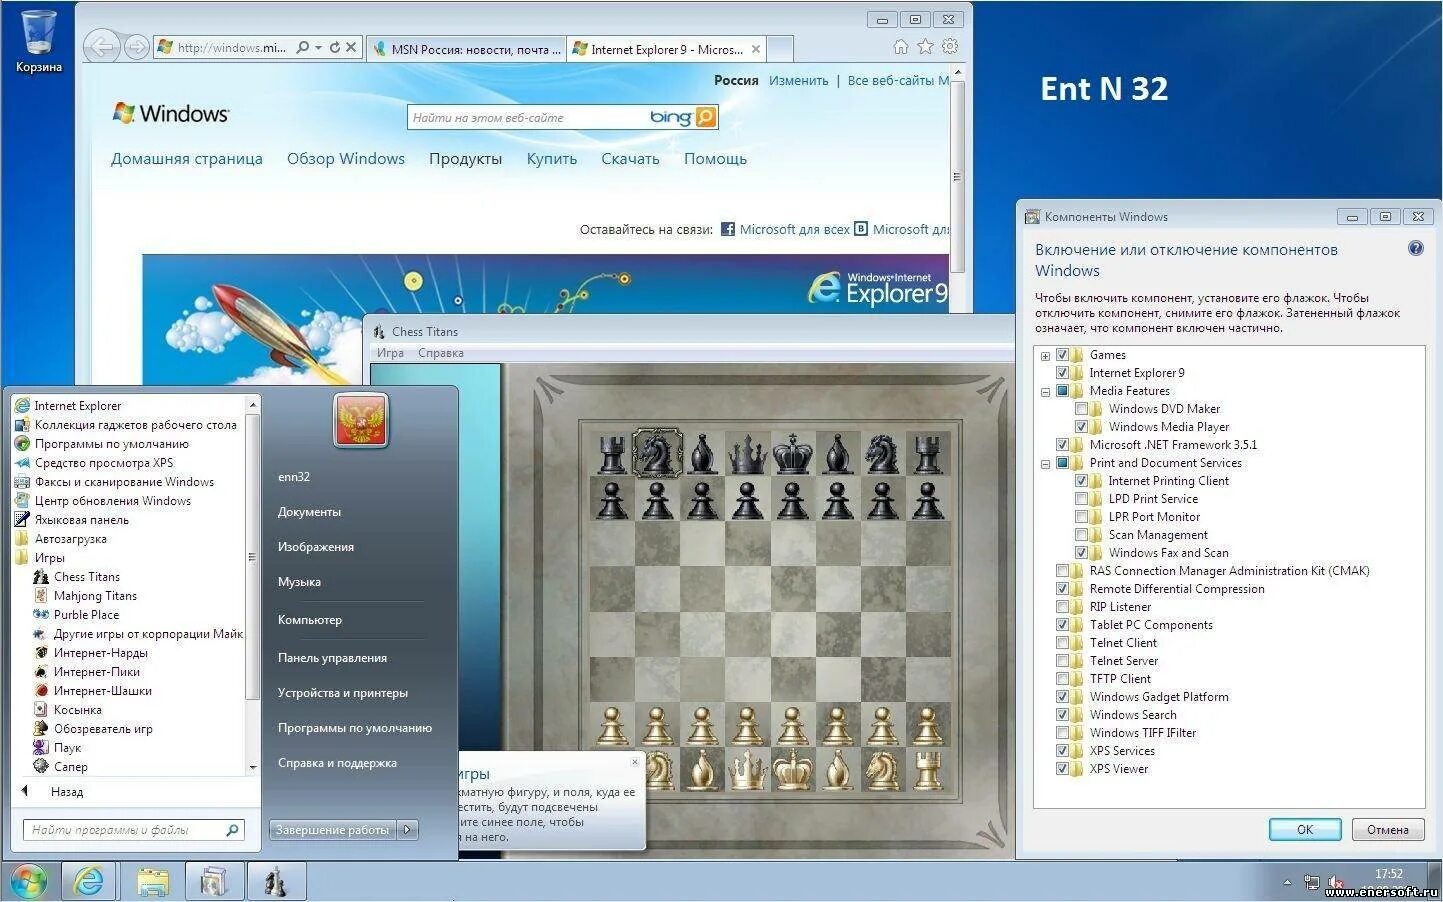
Task: Click the favorites star icon in Internet Explorer
Action: pos(925,45)
